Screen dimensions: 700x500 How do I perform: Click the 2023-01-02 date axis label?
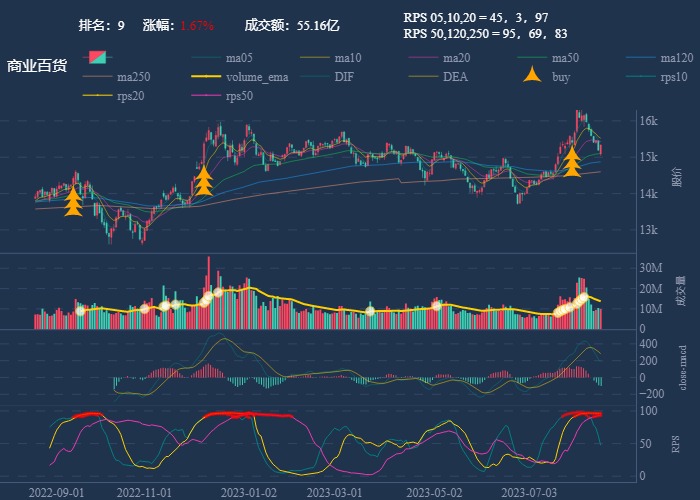click(248, 492)
